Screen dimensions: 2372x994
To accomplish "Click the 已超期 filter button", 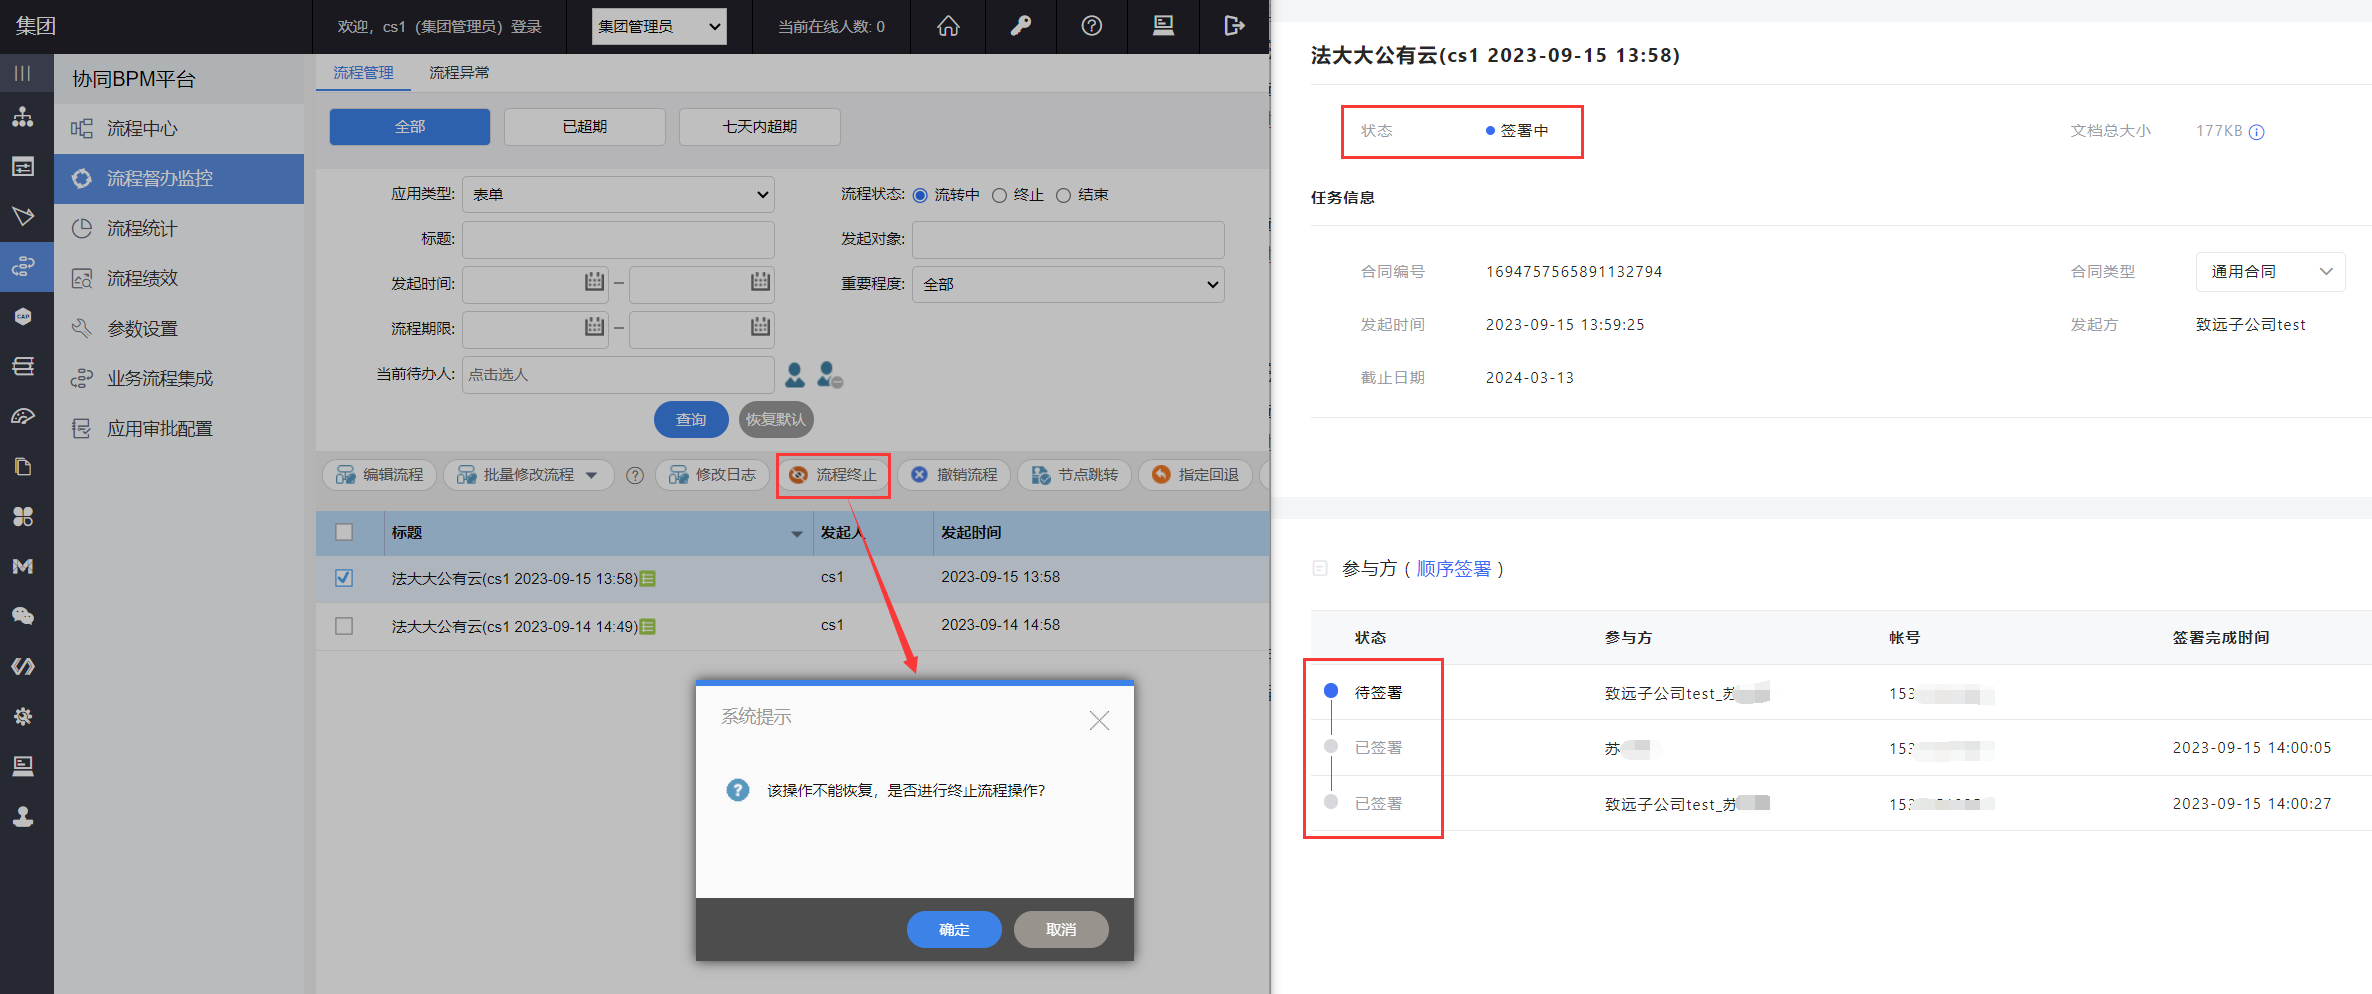I will tap(584, 127).
